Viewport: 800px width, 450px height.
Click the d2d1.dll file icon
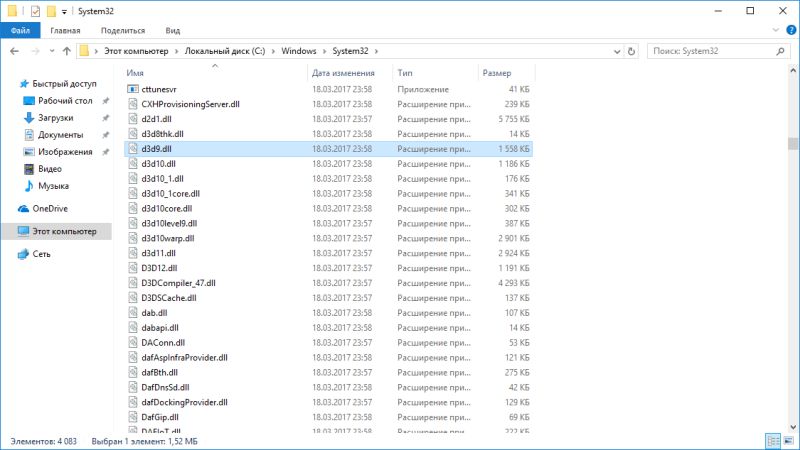pos(133,119)
